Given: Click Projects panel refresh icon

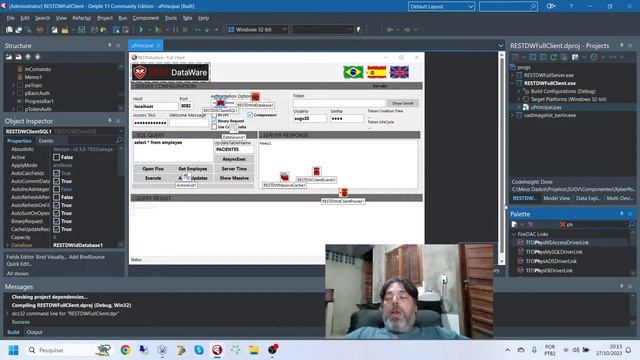Looking at the screenshot, I should tap(553, 57).
